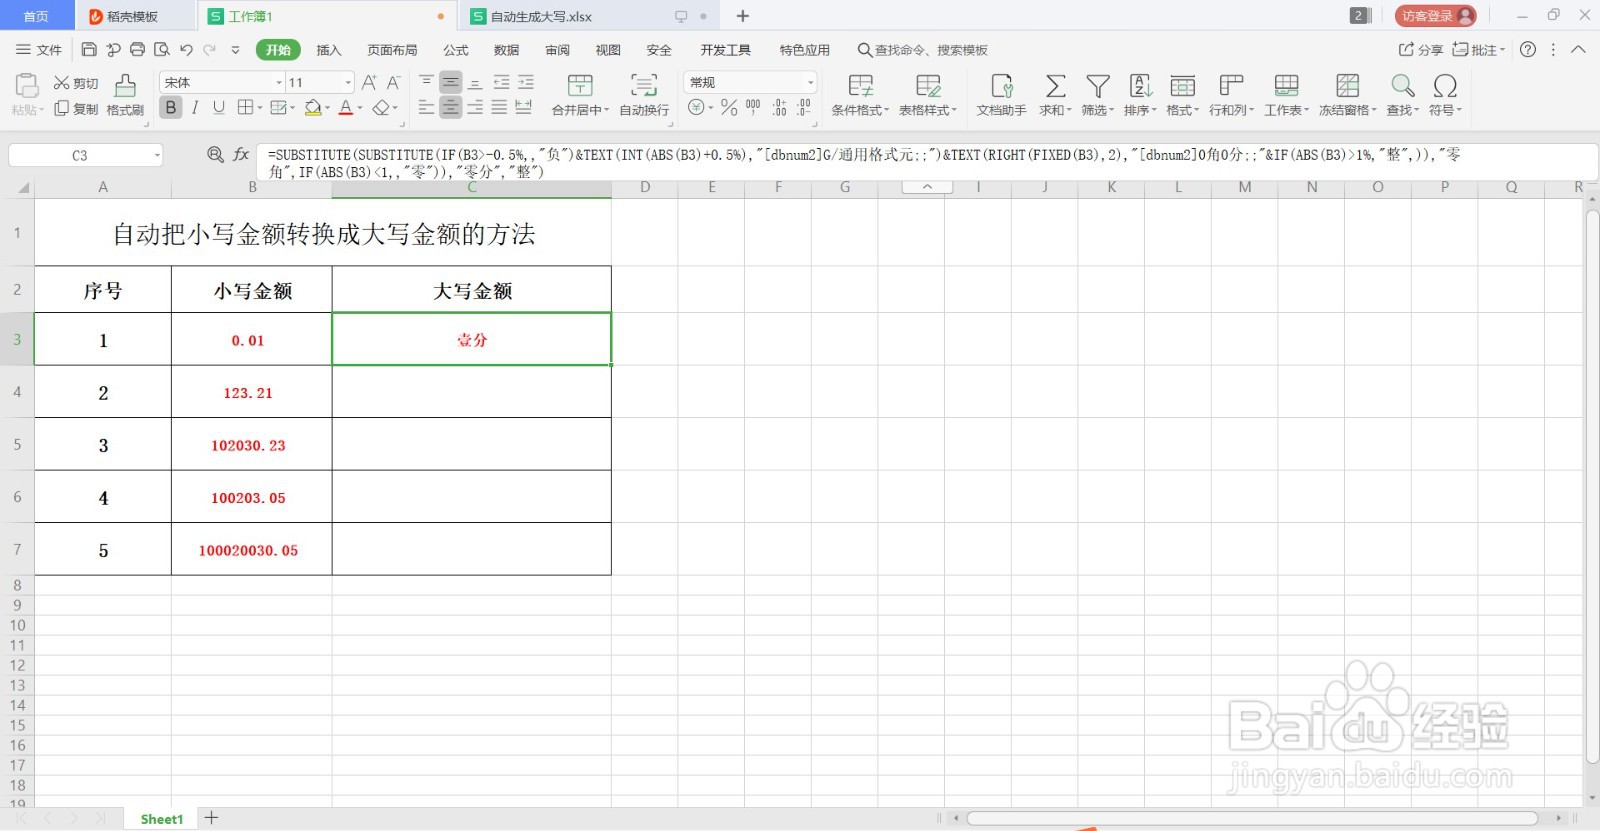
Task: Open the 开发工具 (Developer) tab
Action: pyautogui.click(x=725, y=50)
